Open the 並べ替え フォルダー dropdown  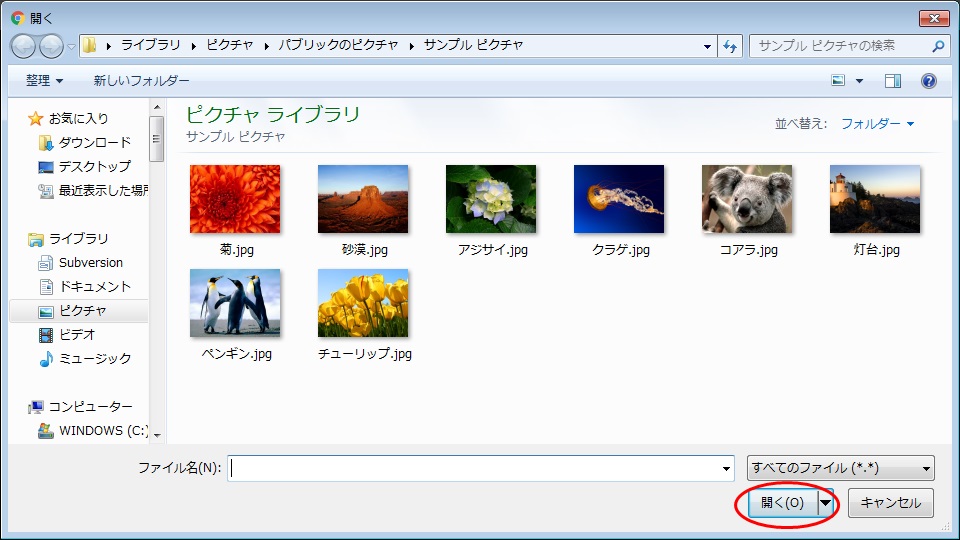[x=877, y=124]
